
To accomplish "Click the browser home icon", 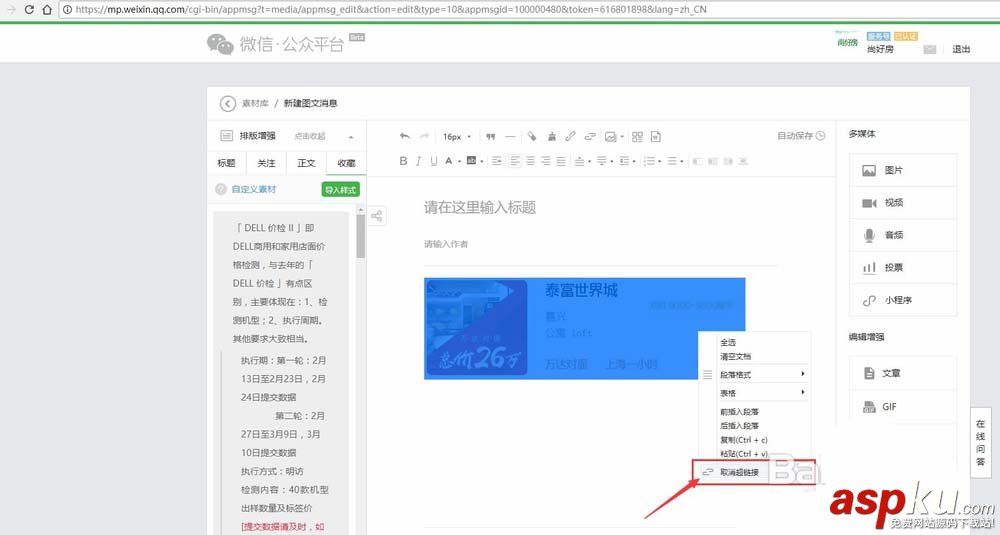I will tap(47, 10).
